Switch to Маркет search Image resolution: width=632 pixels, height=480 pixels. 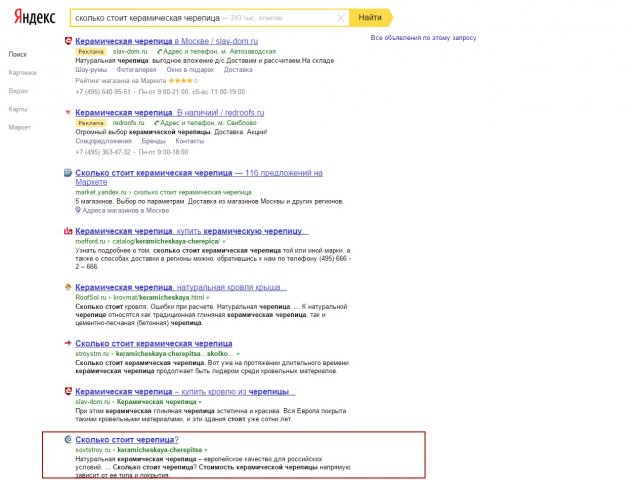[x=19, y=127]
